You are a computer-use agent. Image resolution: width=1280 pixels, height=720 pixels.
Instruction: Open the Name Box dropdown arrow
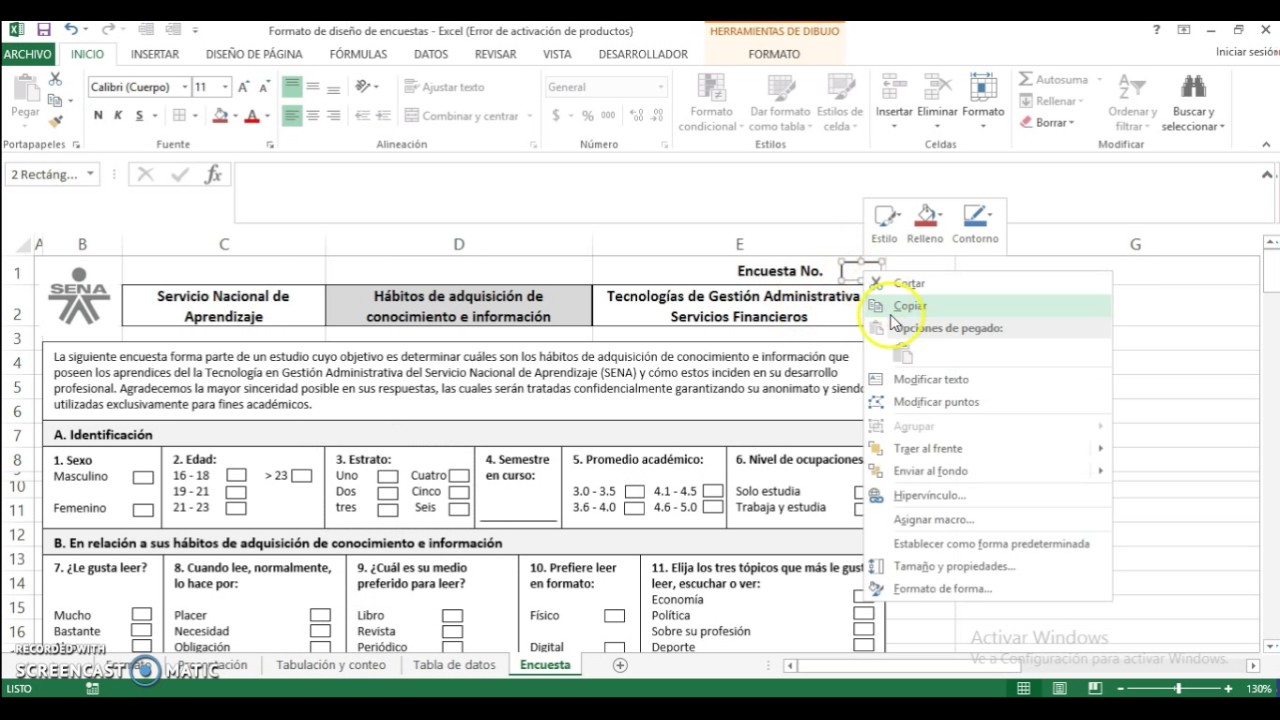[90, 175]
